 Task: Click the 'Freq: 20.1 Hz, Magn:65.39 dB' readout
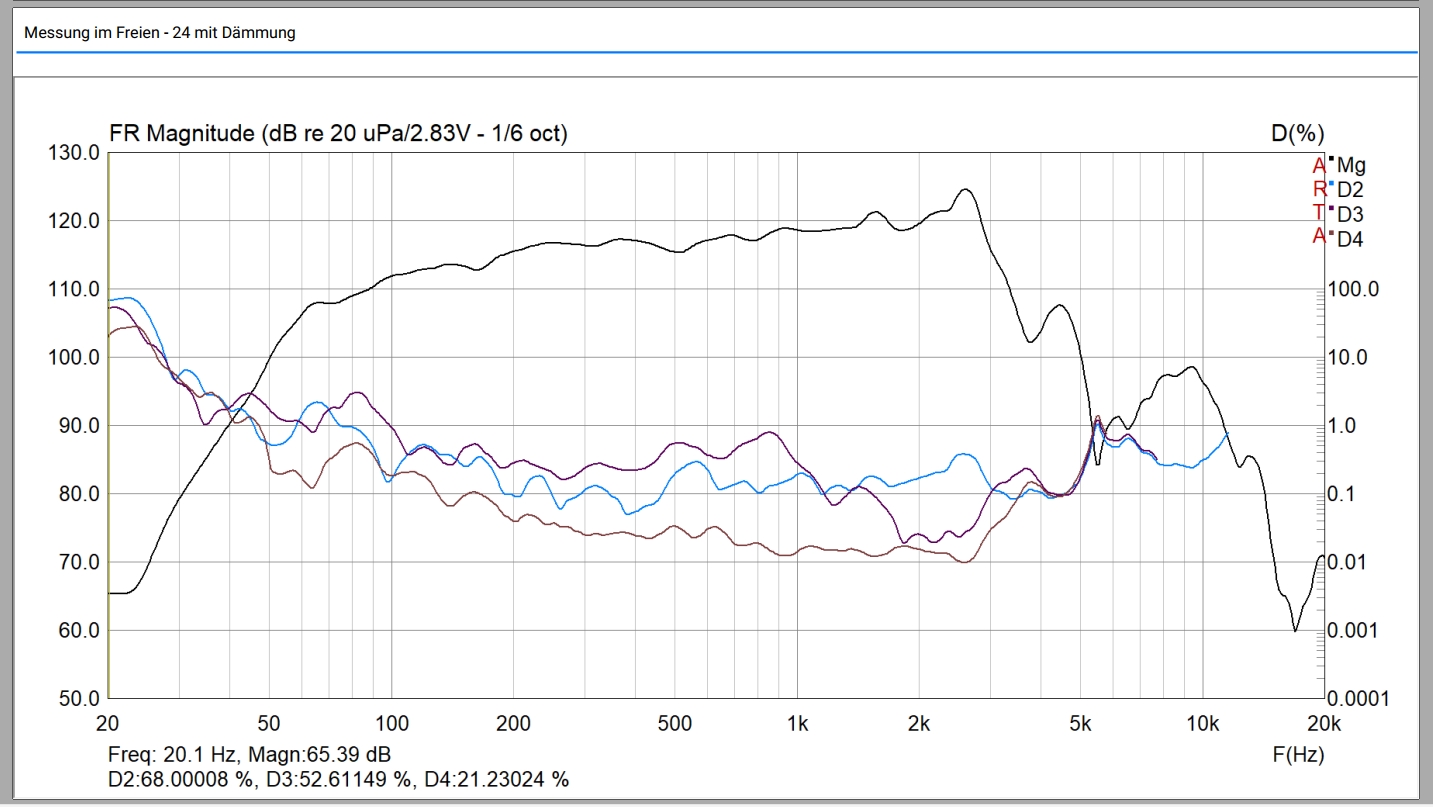pos(249,754)
